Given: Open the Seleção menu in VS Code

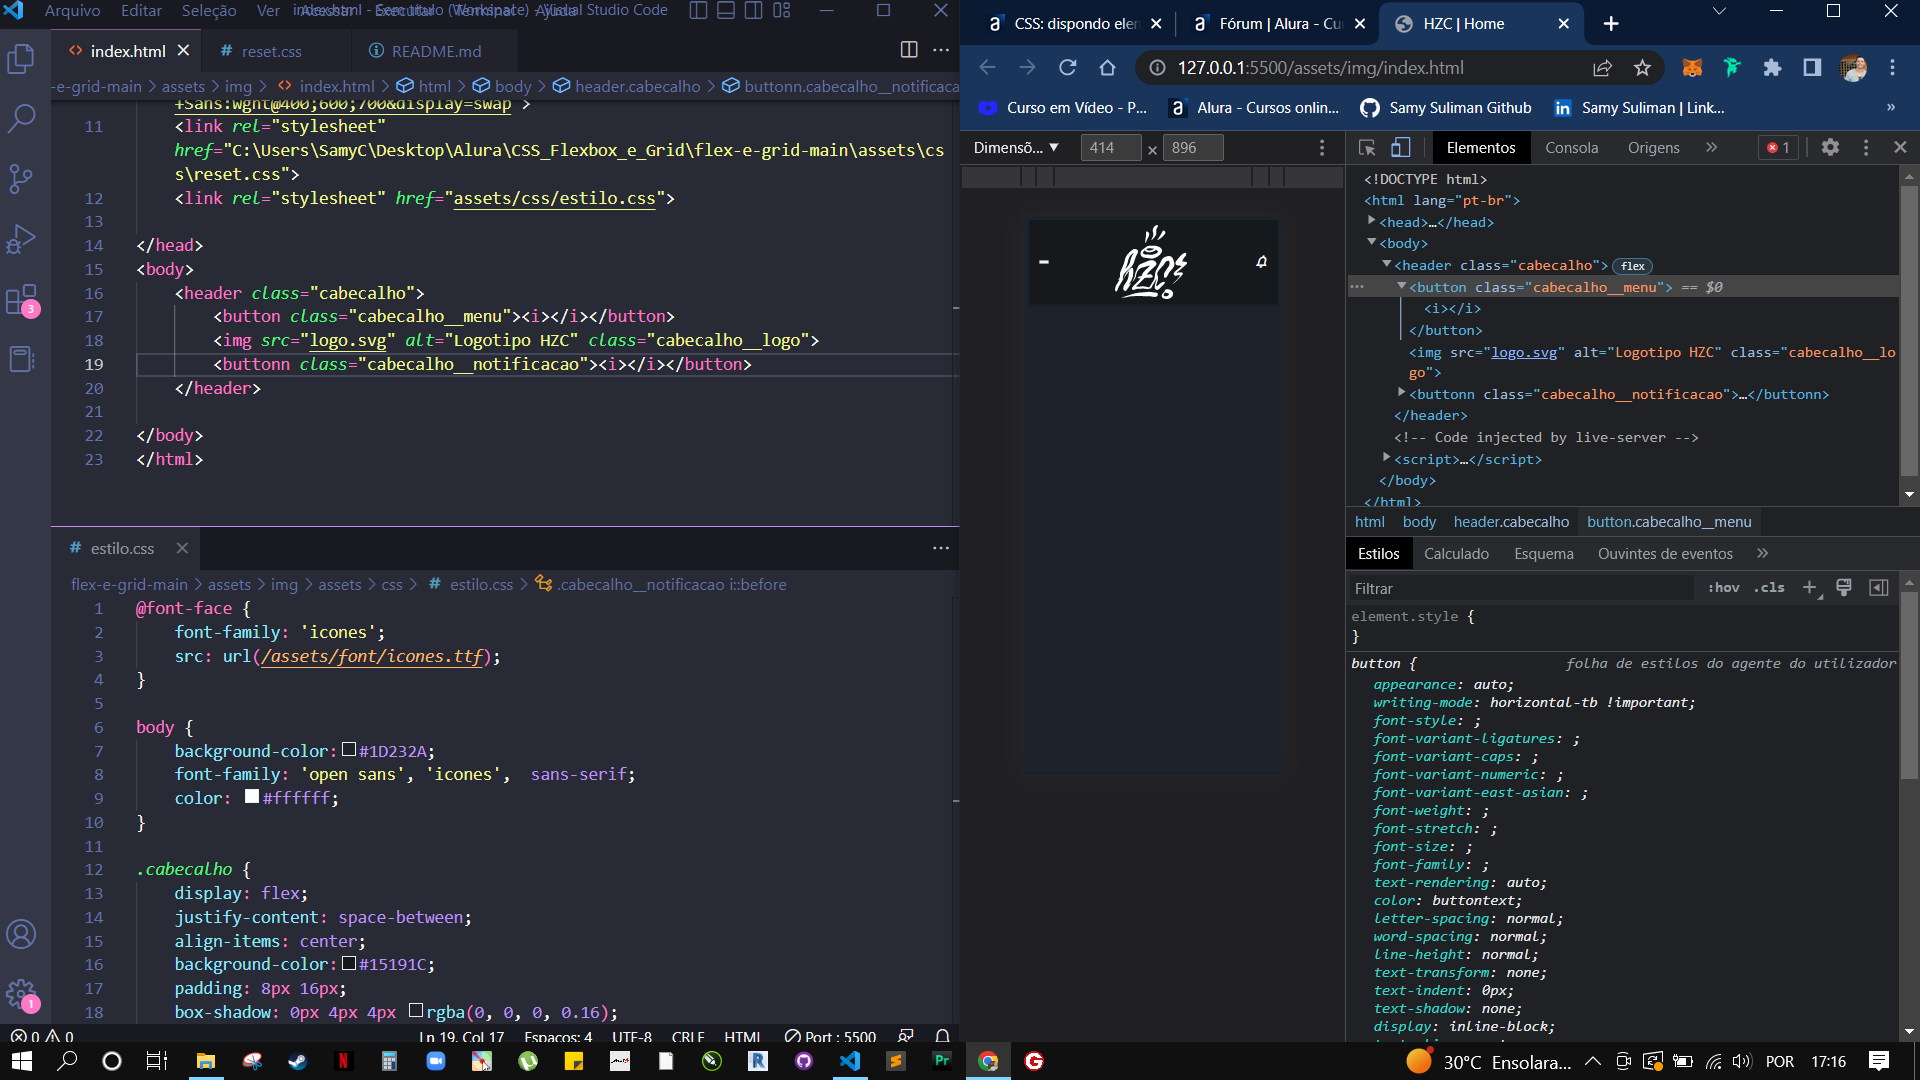Looking at the screenshot, I should [x=209, y=10].
